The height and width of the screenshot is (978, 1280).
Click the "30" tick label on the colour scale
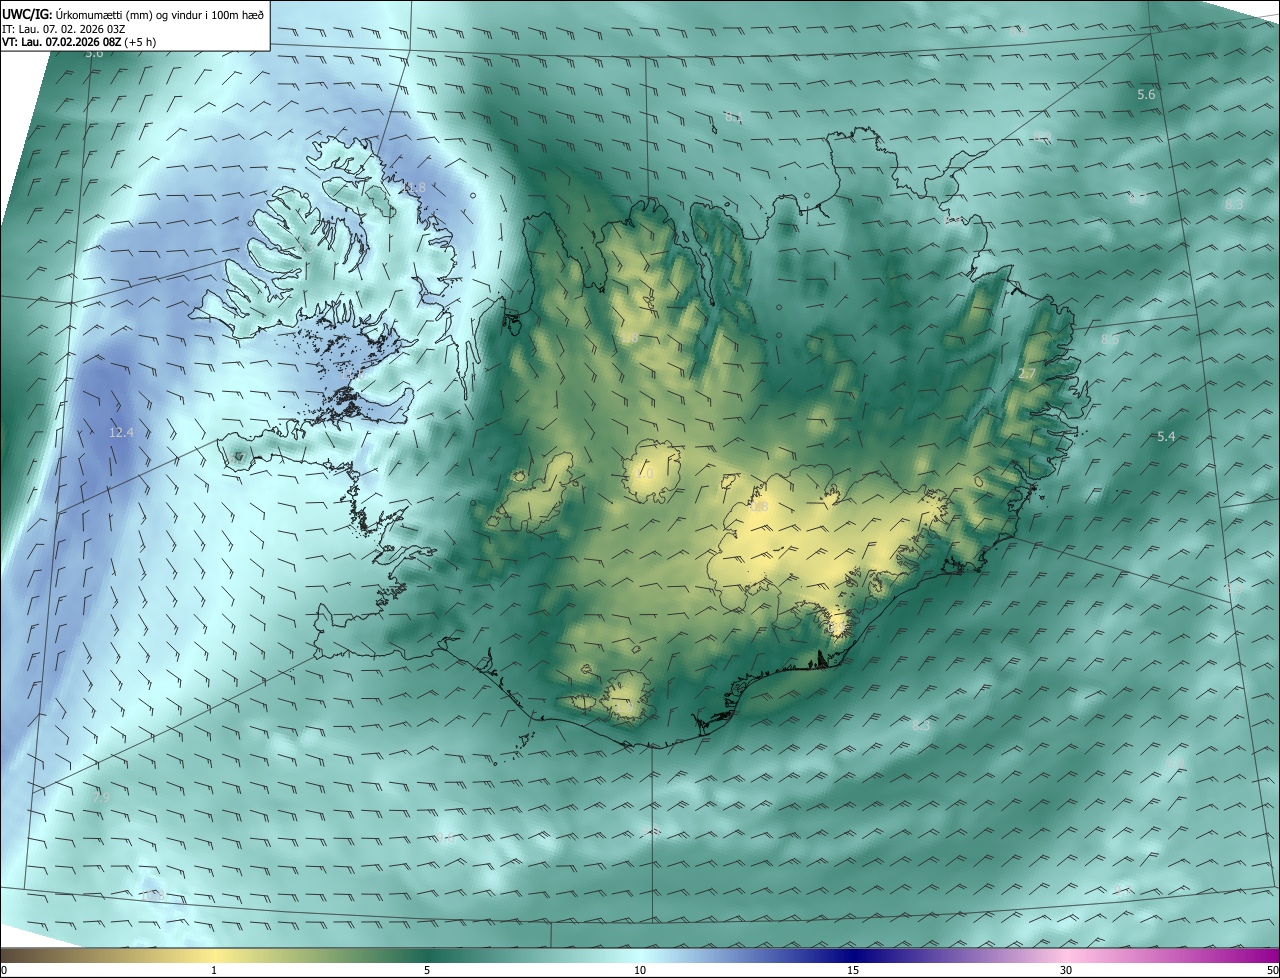point(1066,970)
